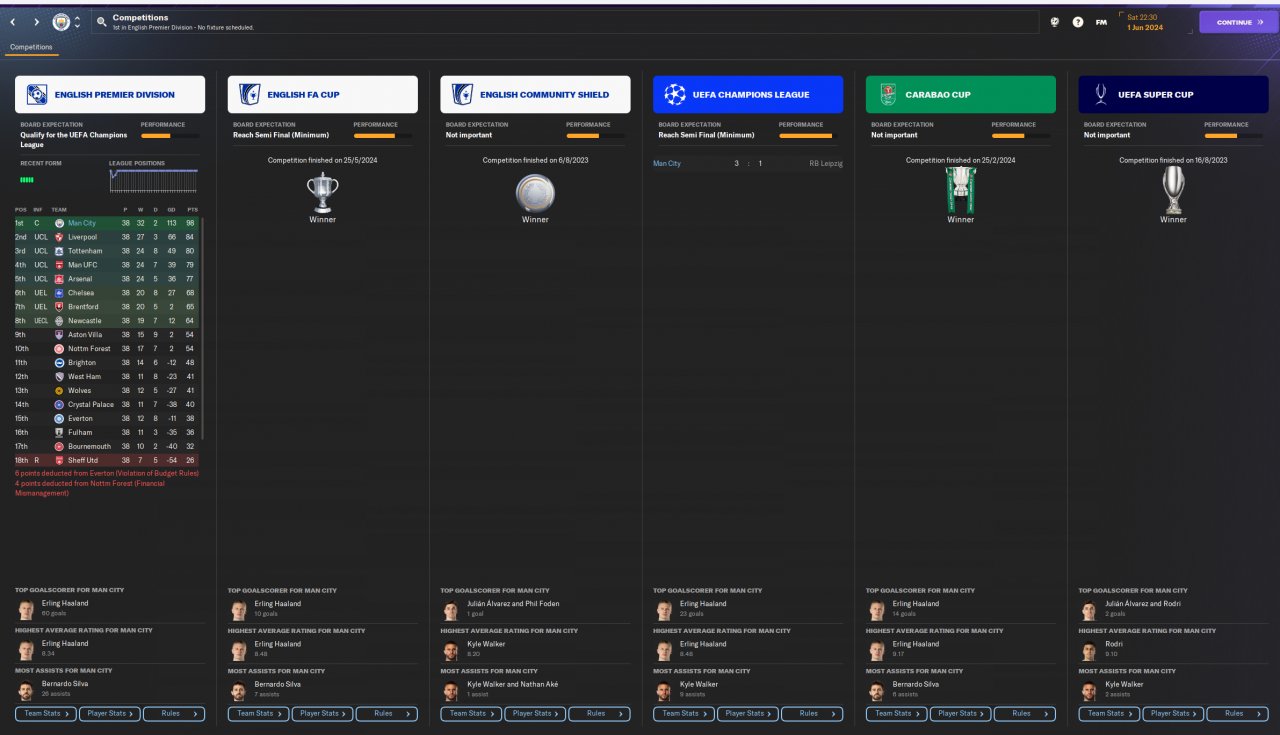Open the Man City row in league table
This screenshot has height=735, width=1280.
pos(106,223)
